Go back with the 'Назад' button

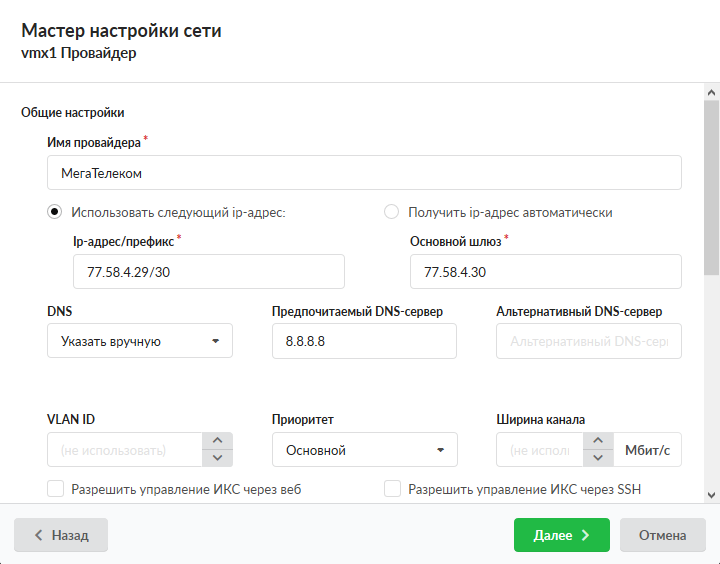click(x=61, y=535)
